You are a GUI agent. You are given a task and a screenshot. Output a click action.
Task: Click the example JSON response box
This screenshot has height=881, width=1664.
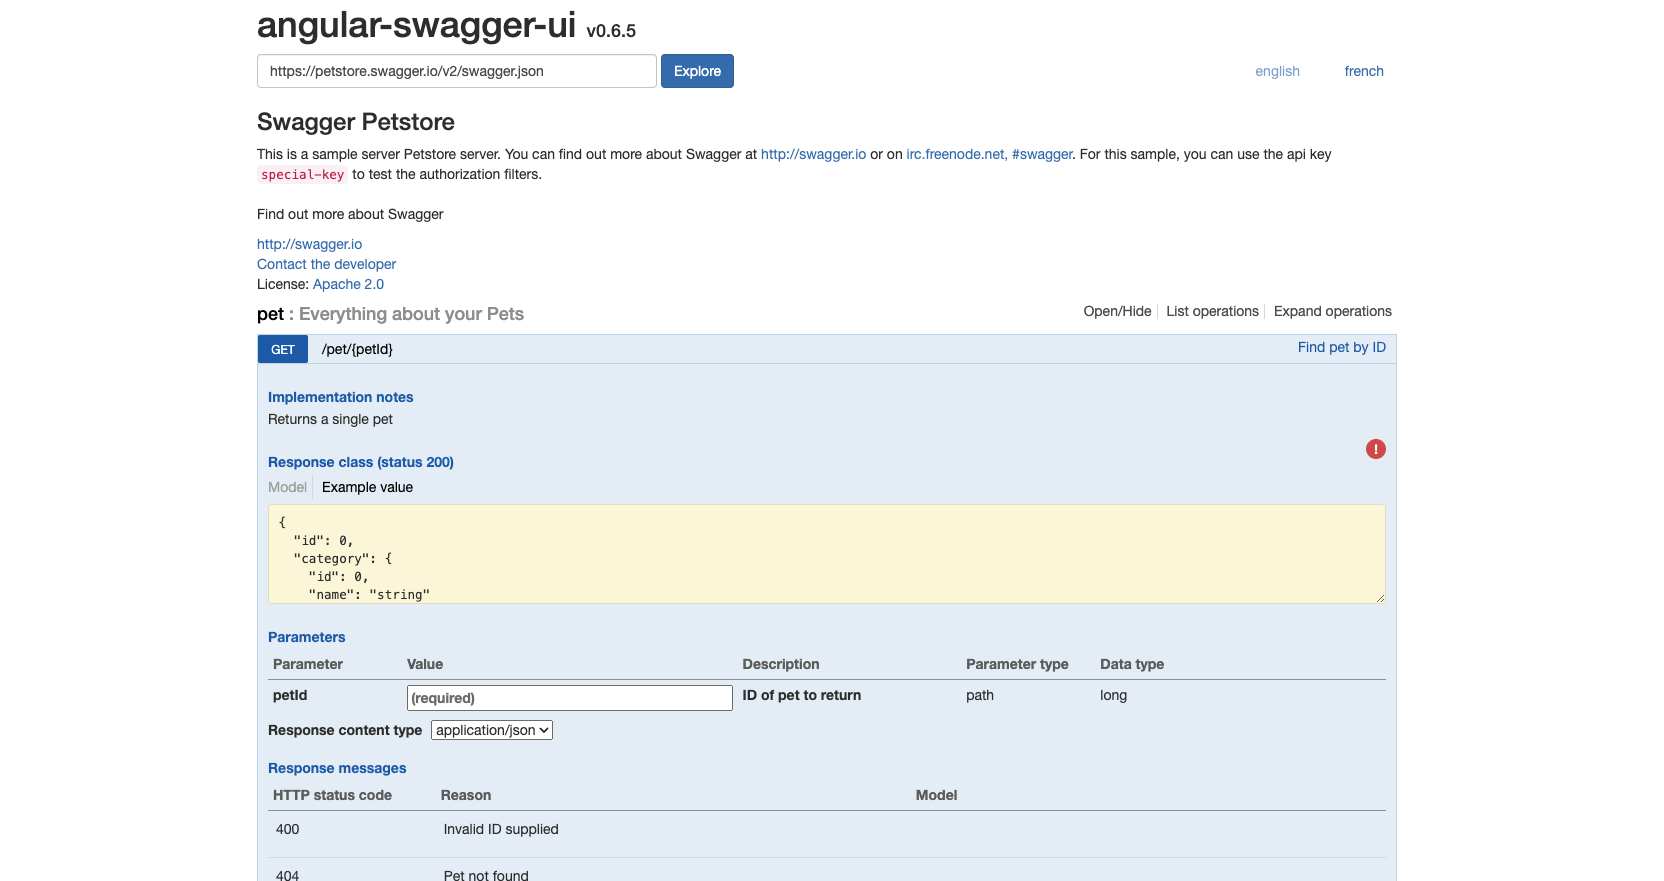point(826,554)
